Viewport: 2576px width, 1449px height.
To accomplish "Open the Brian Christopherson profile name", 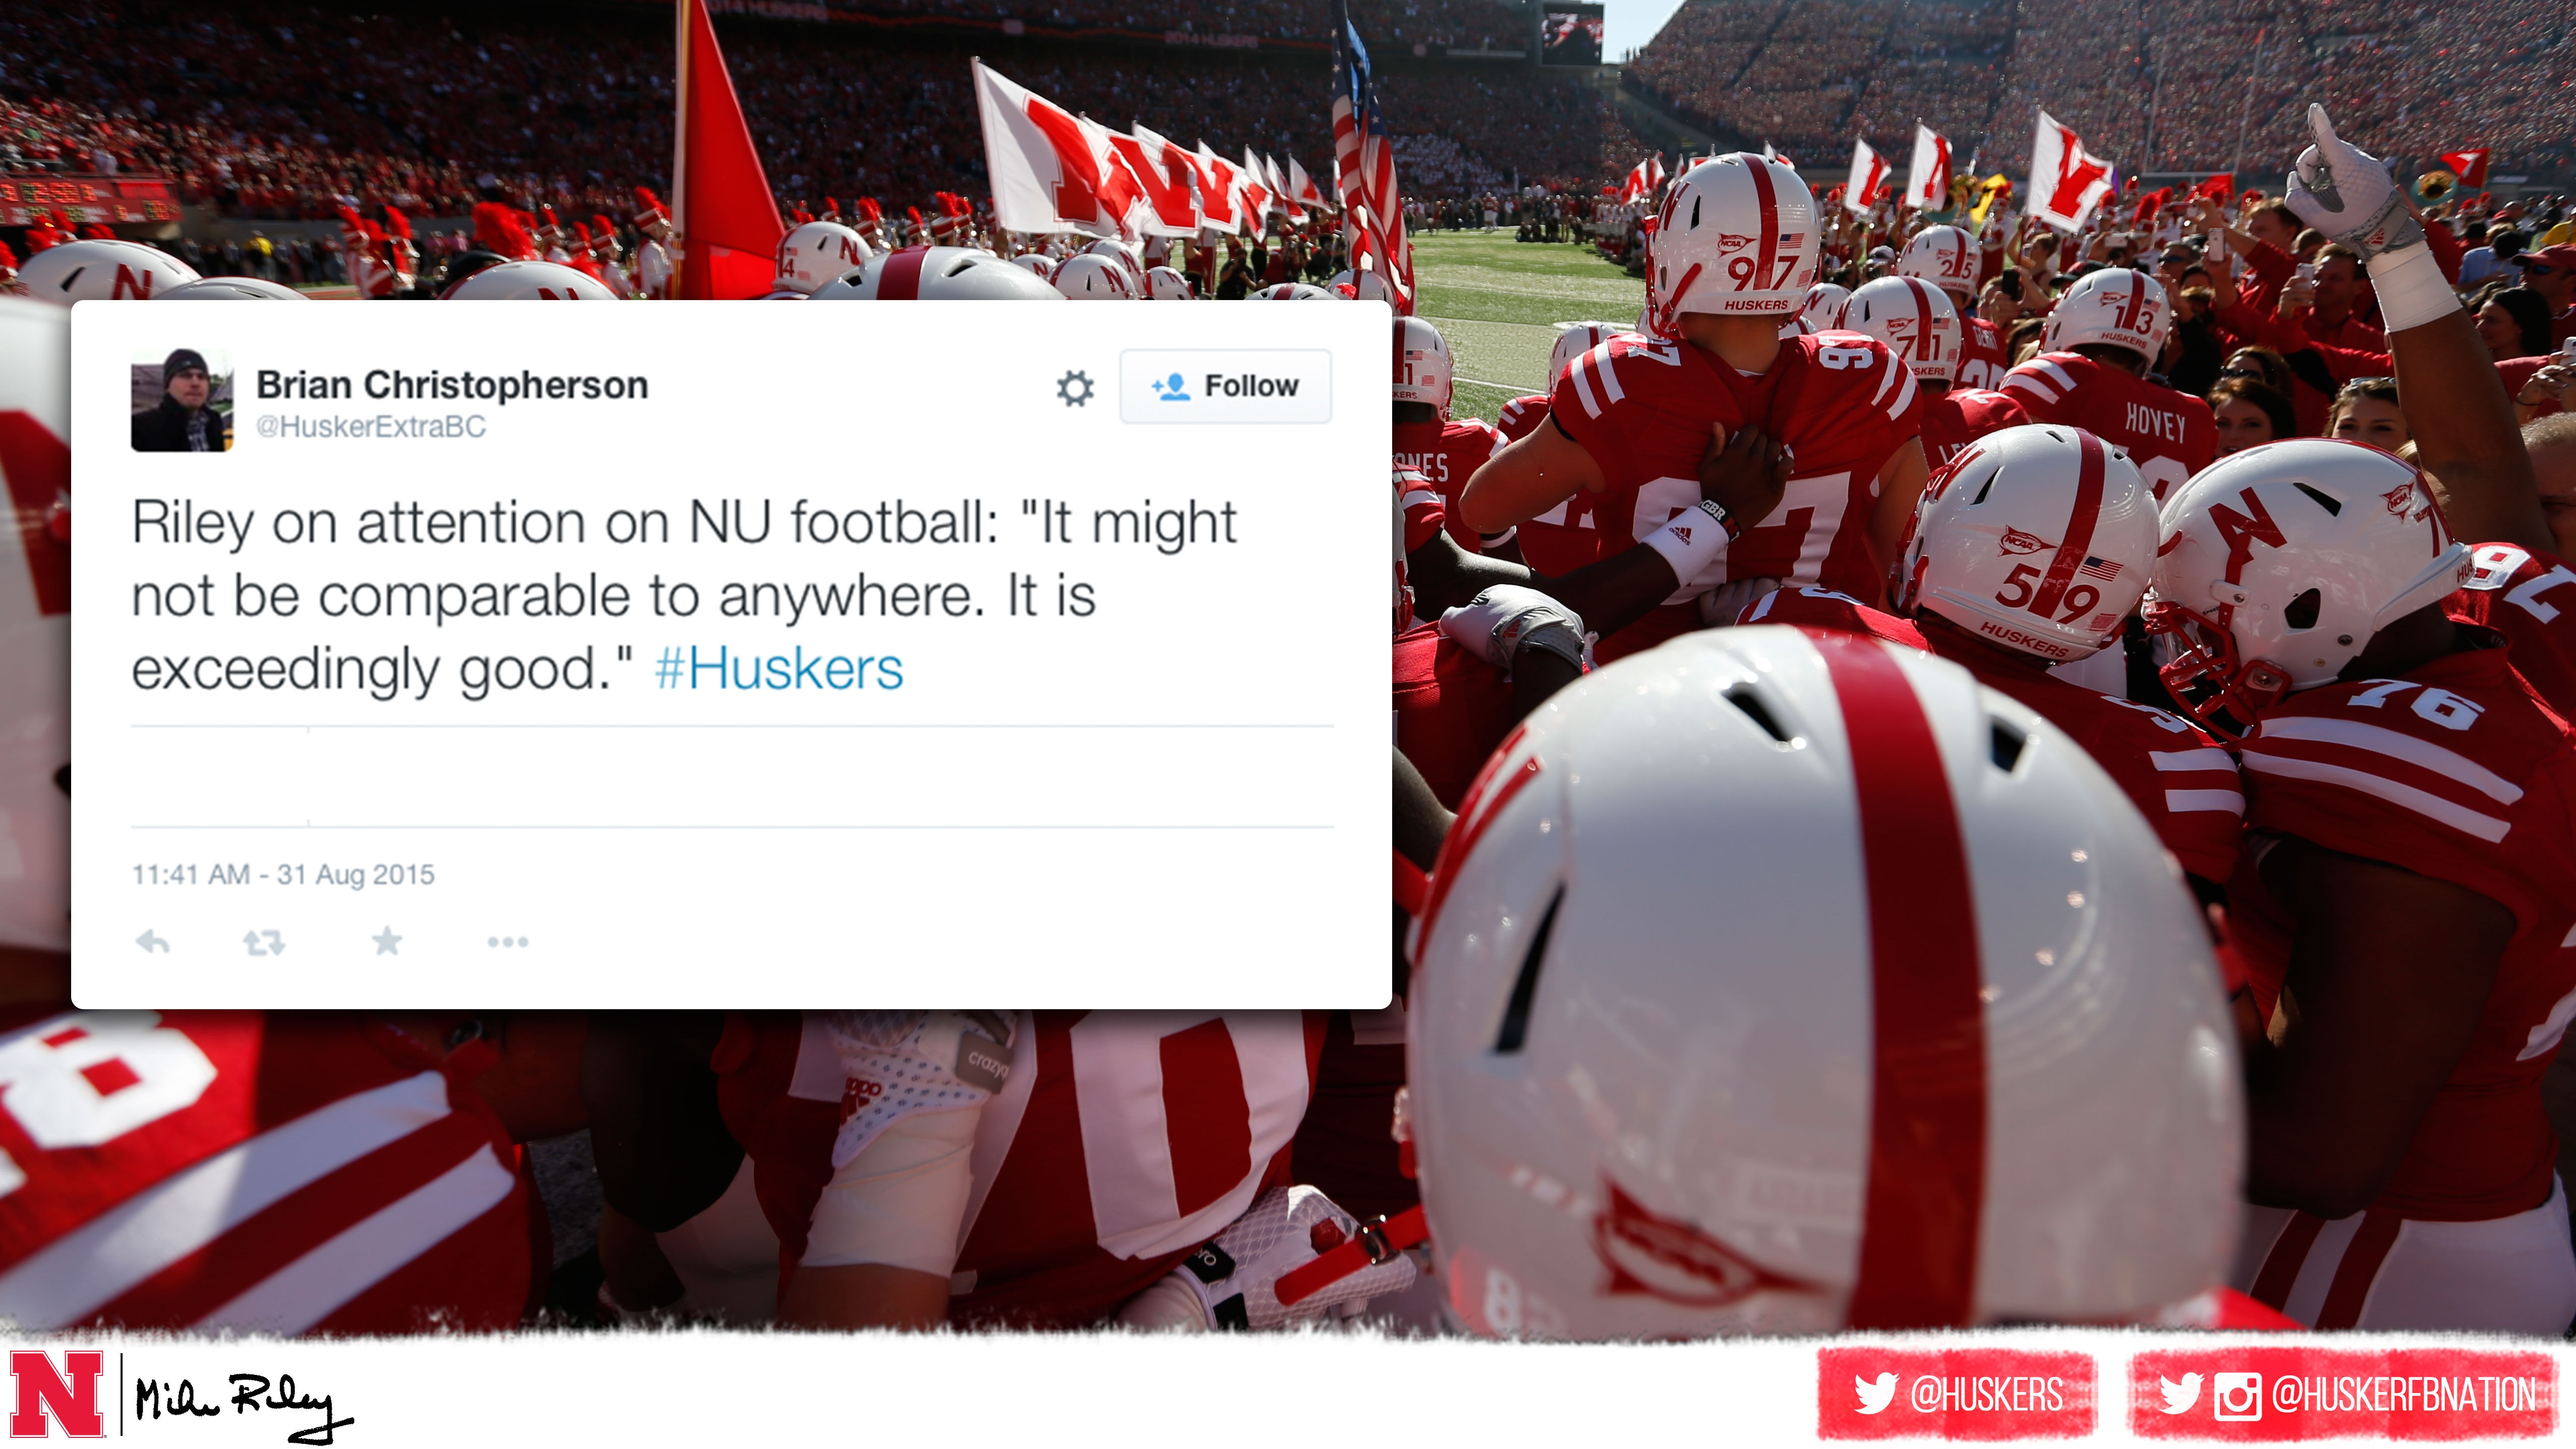I will point(452,384).
